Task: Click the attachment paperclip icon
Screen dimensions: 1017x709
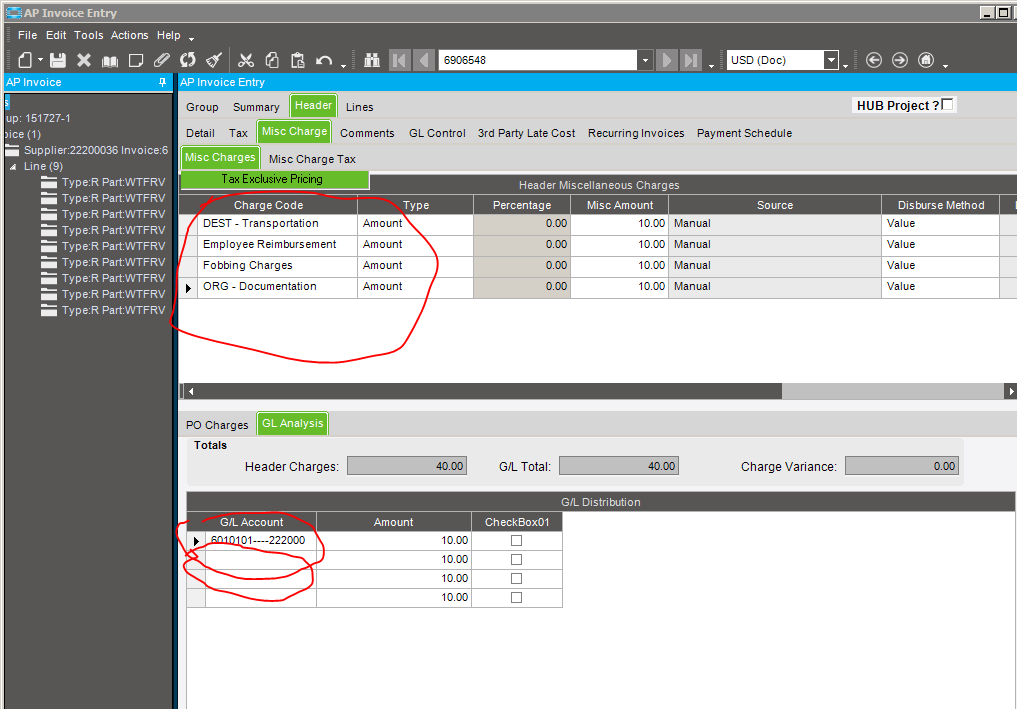Action: point(162,61)
